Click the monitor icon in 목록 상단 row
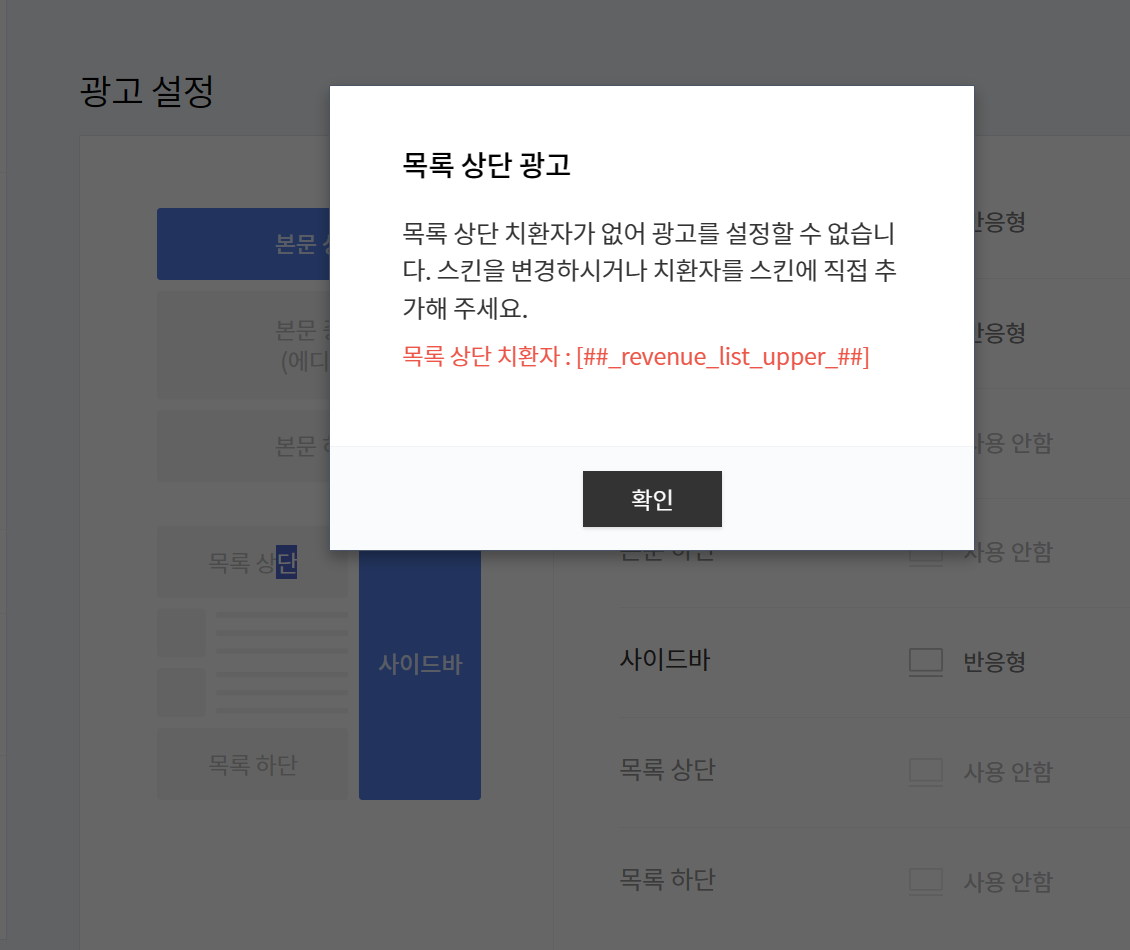The width and height of the screenshot is (1130, 950). point(926,772)
